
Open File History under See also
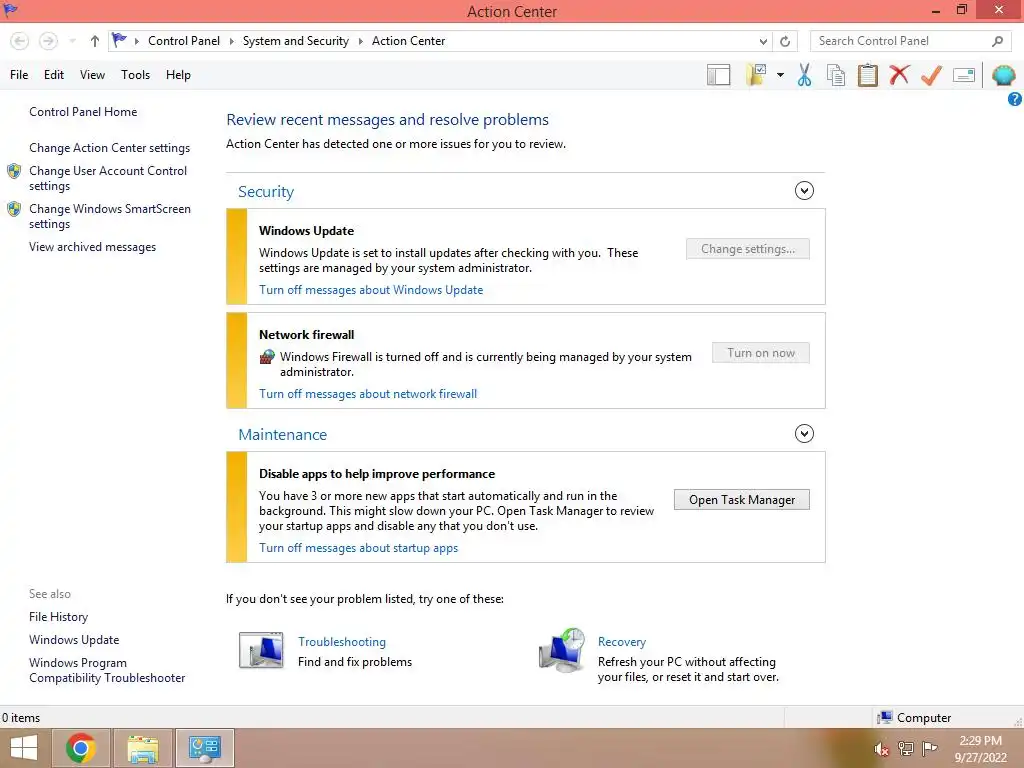pyautogui.click(x=58, y=616)
